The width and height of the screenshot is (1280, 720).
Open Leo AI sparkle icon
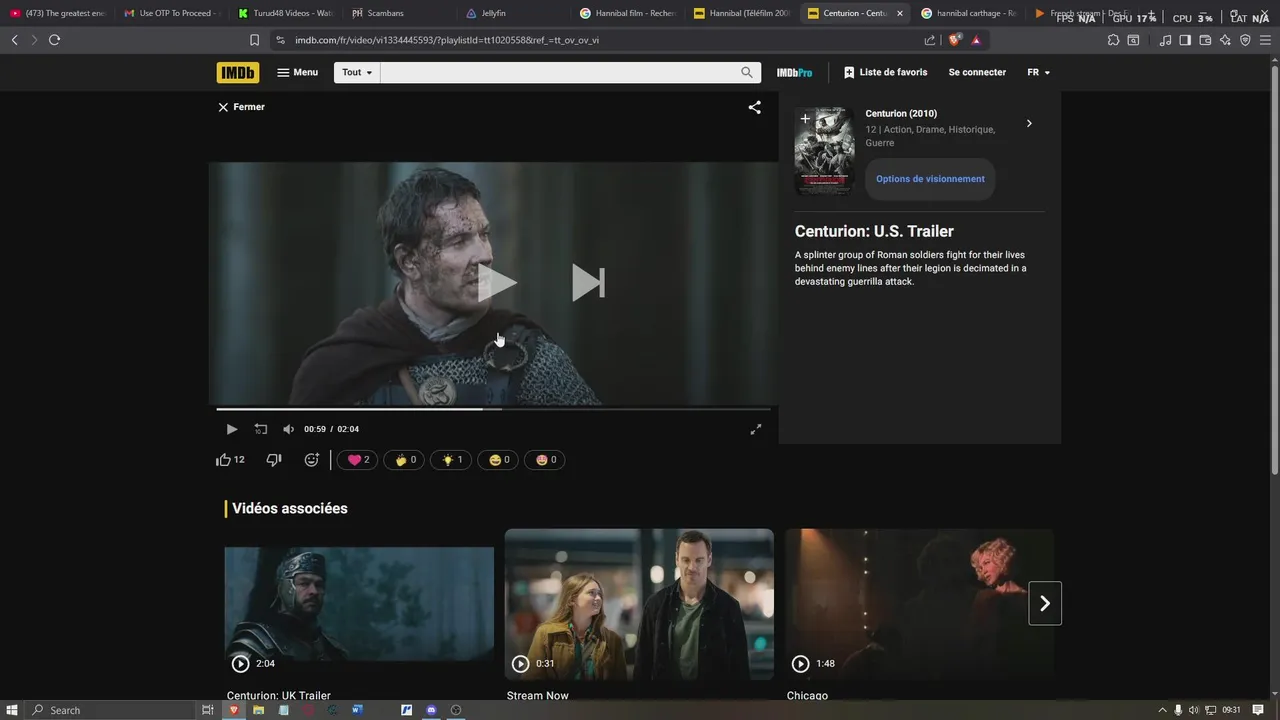tap(1225, 40)
